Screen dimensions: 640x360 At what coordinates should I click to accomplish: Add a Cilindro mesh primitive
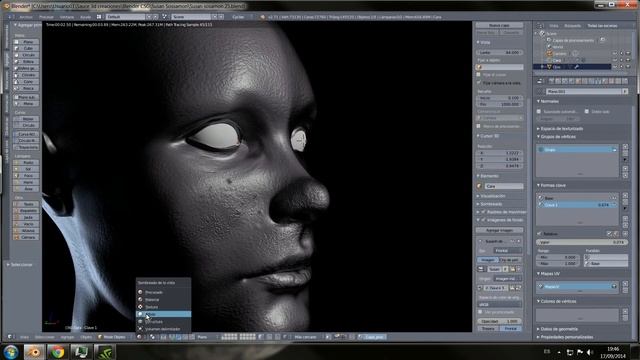click(27, 75)
